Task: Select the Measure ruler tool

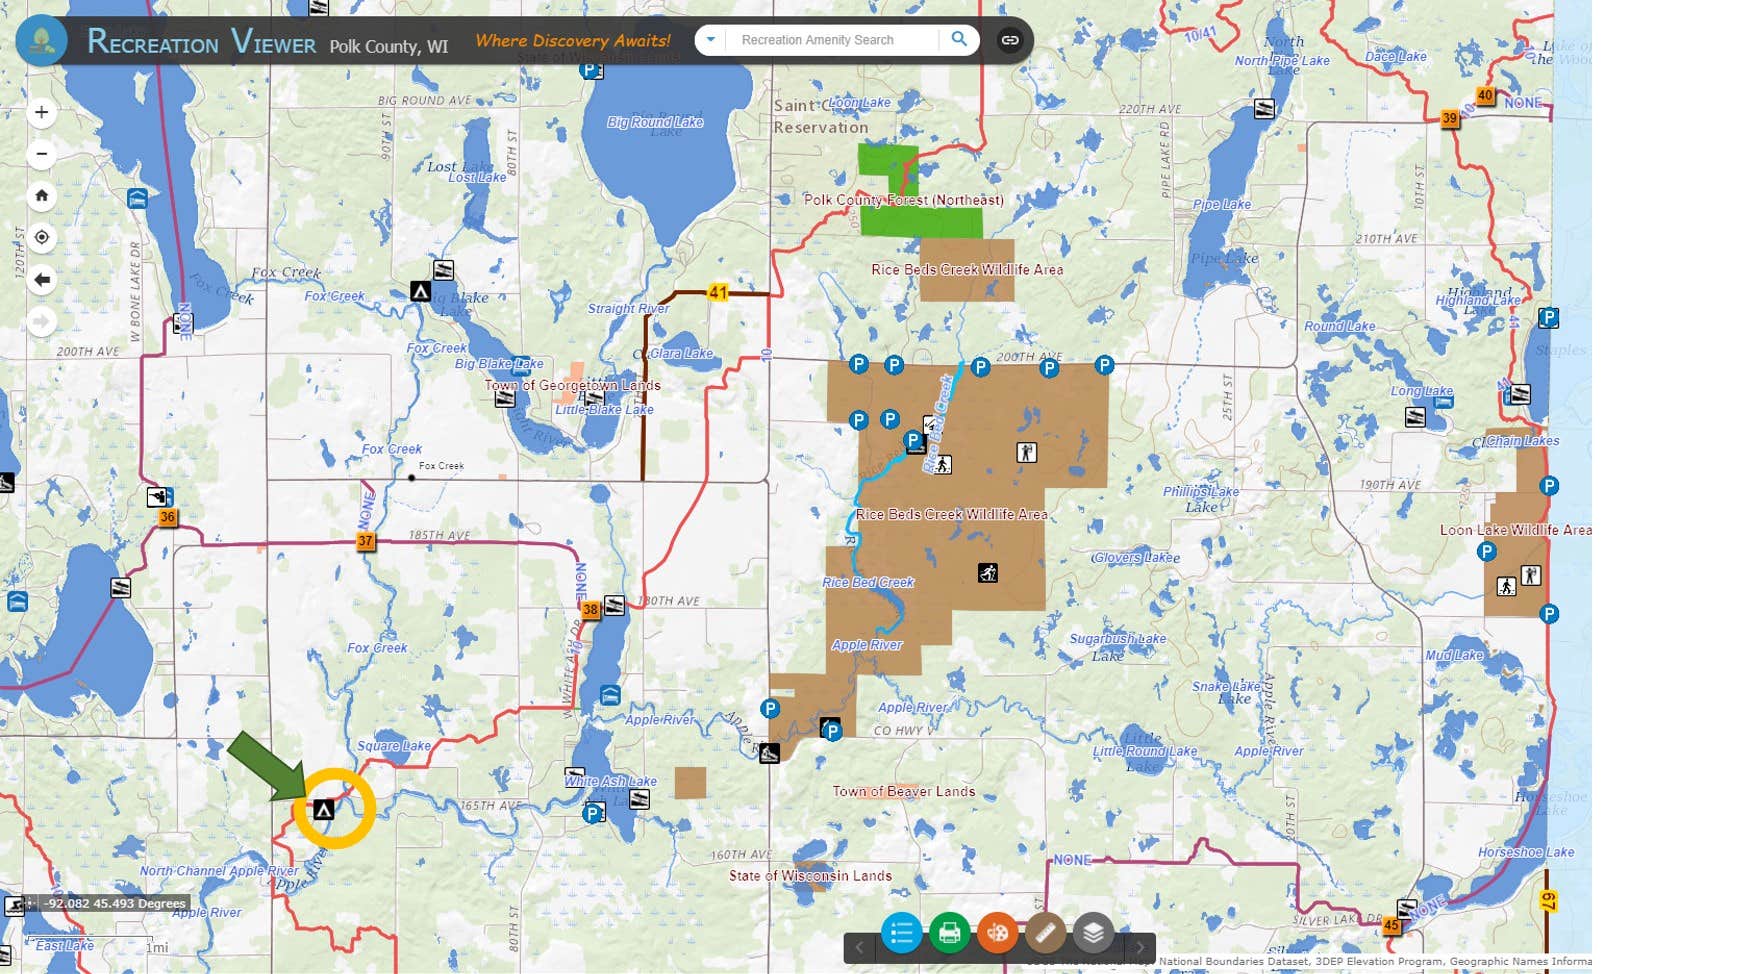Action: tap(1045, 933)
